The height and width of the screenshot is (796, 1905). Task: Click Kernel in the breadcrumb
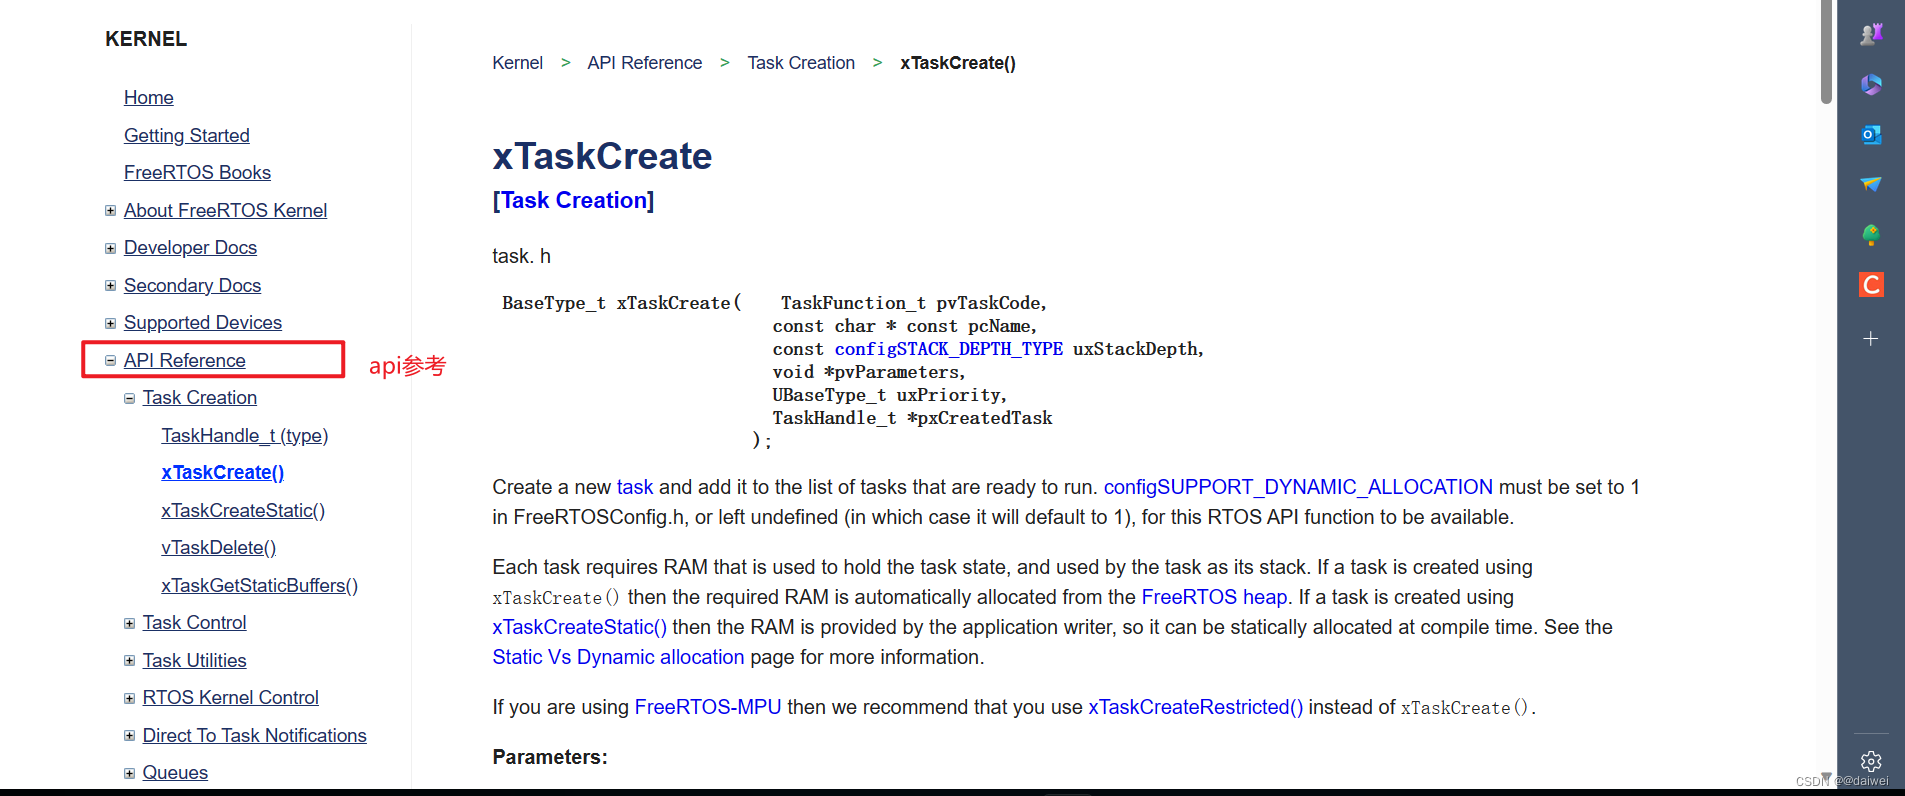tap(517, 63)
